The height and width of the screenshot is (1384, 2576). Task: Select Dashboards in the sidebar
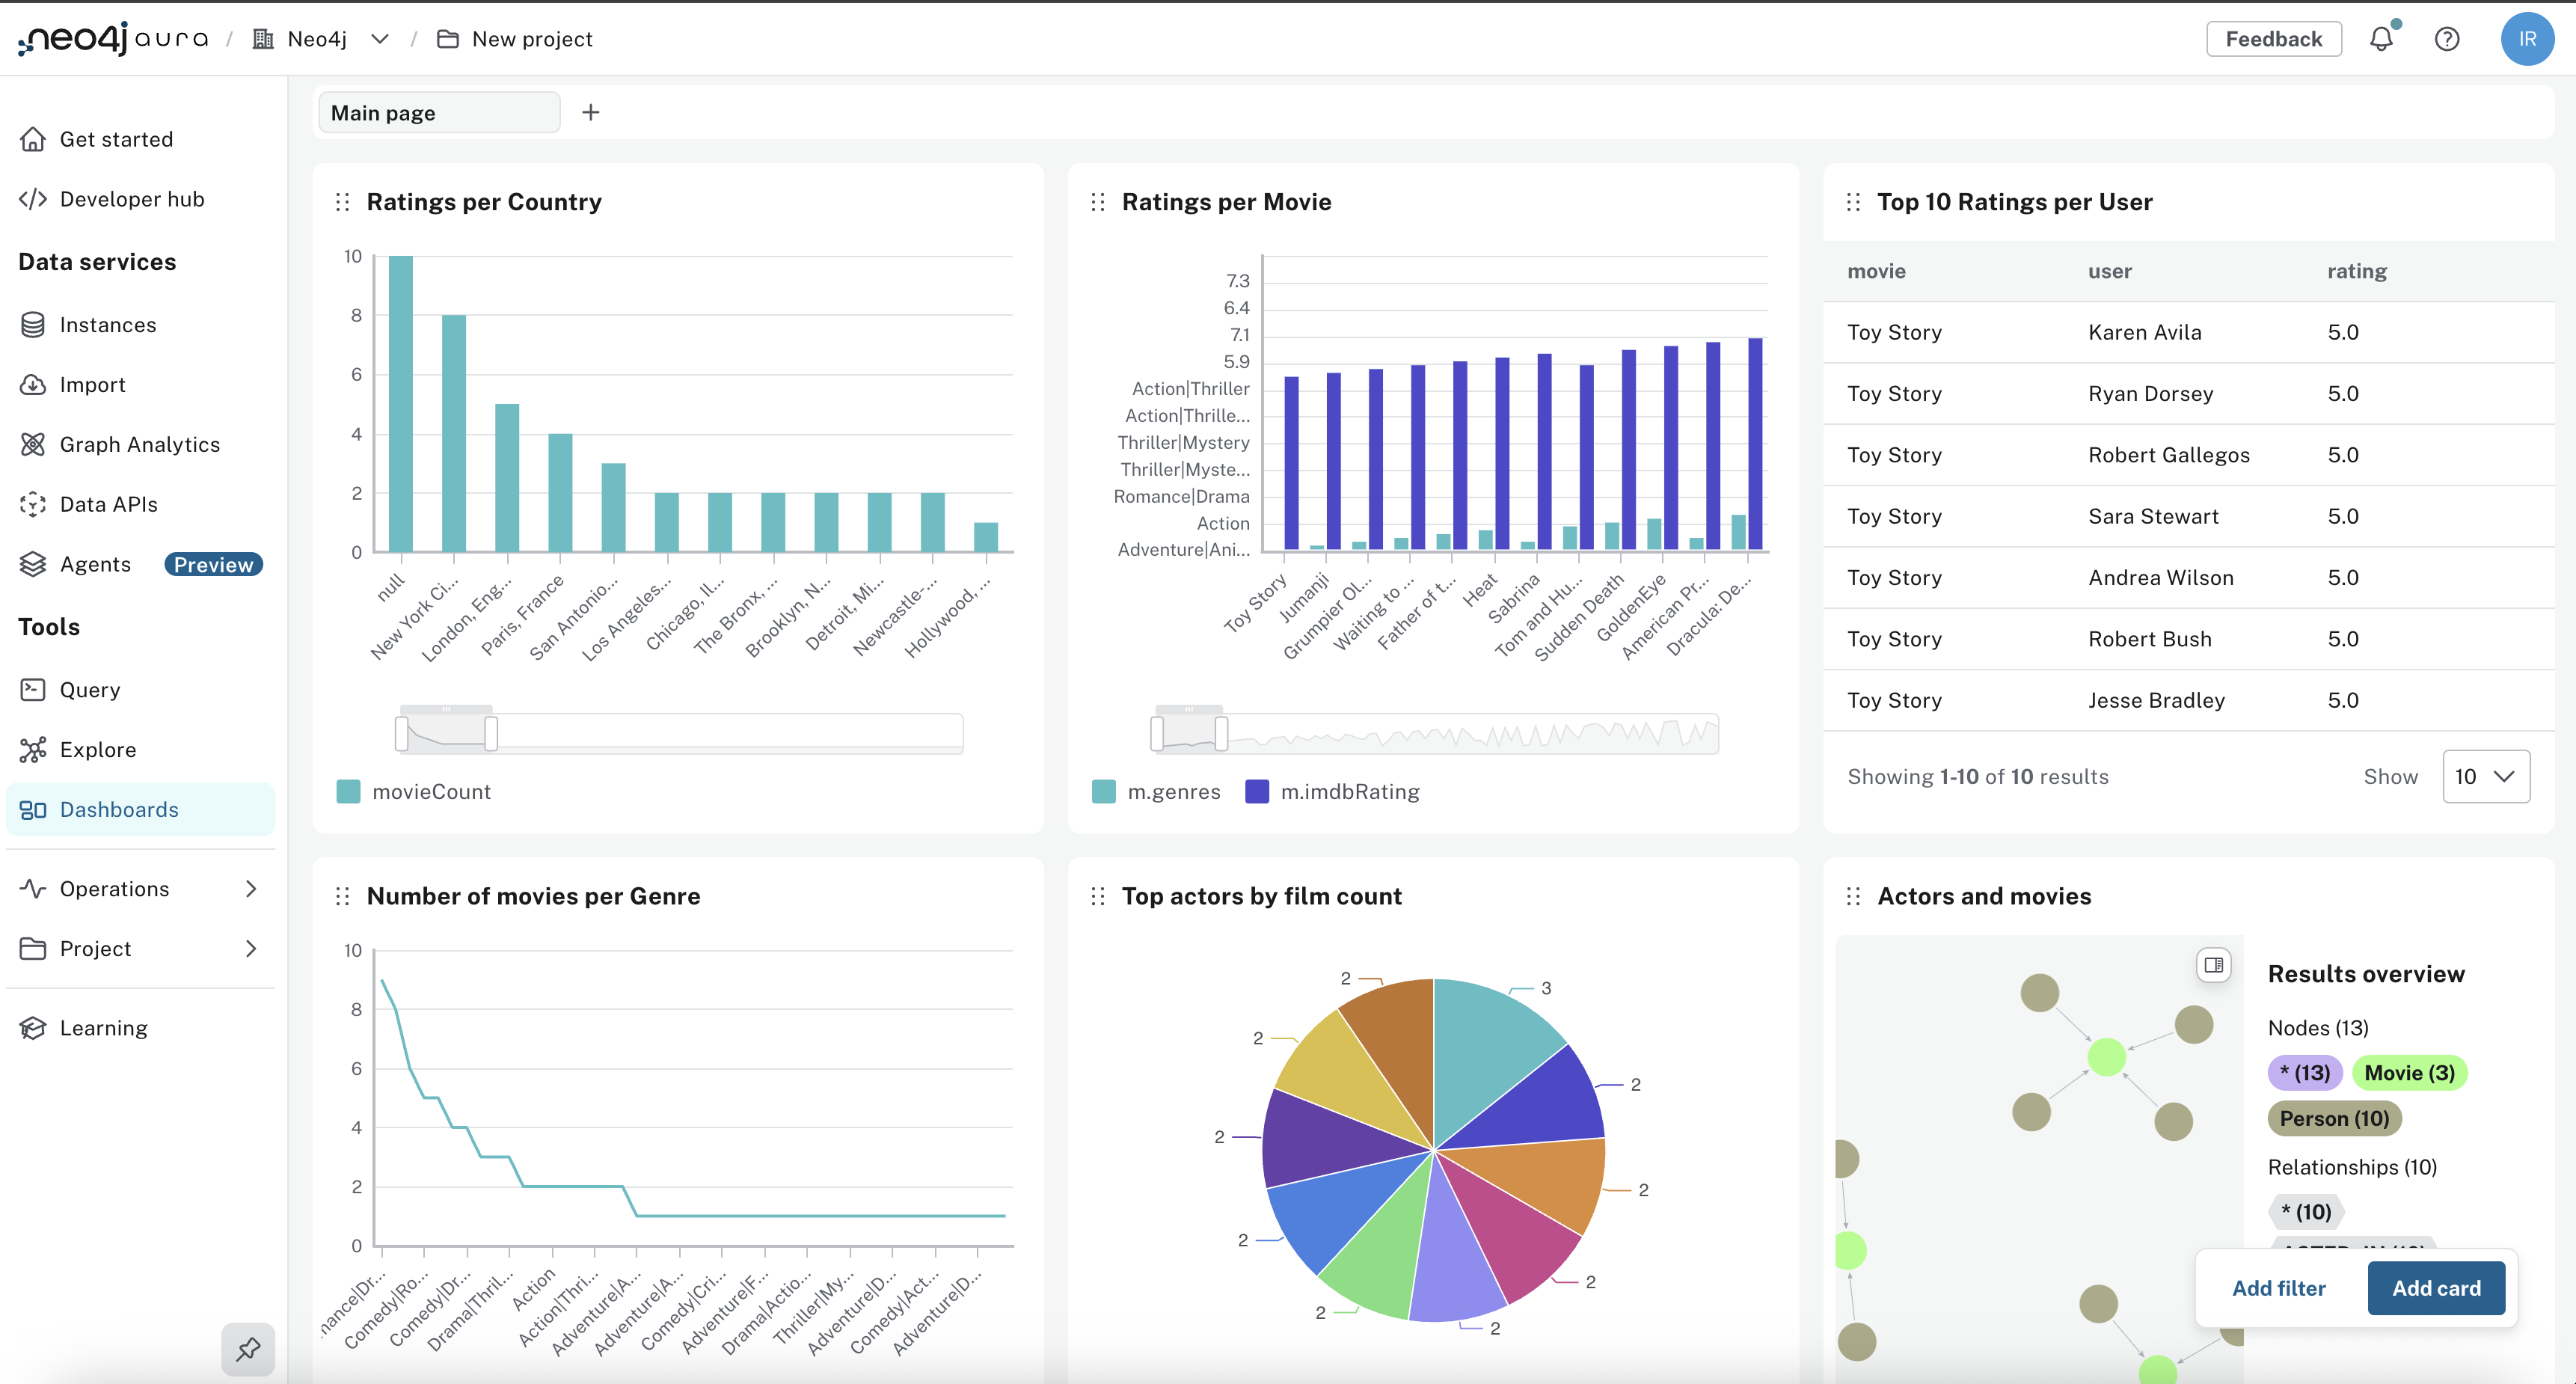[x=118, y=809]
